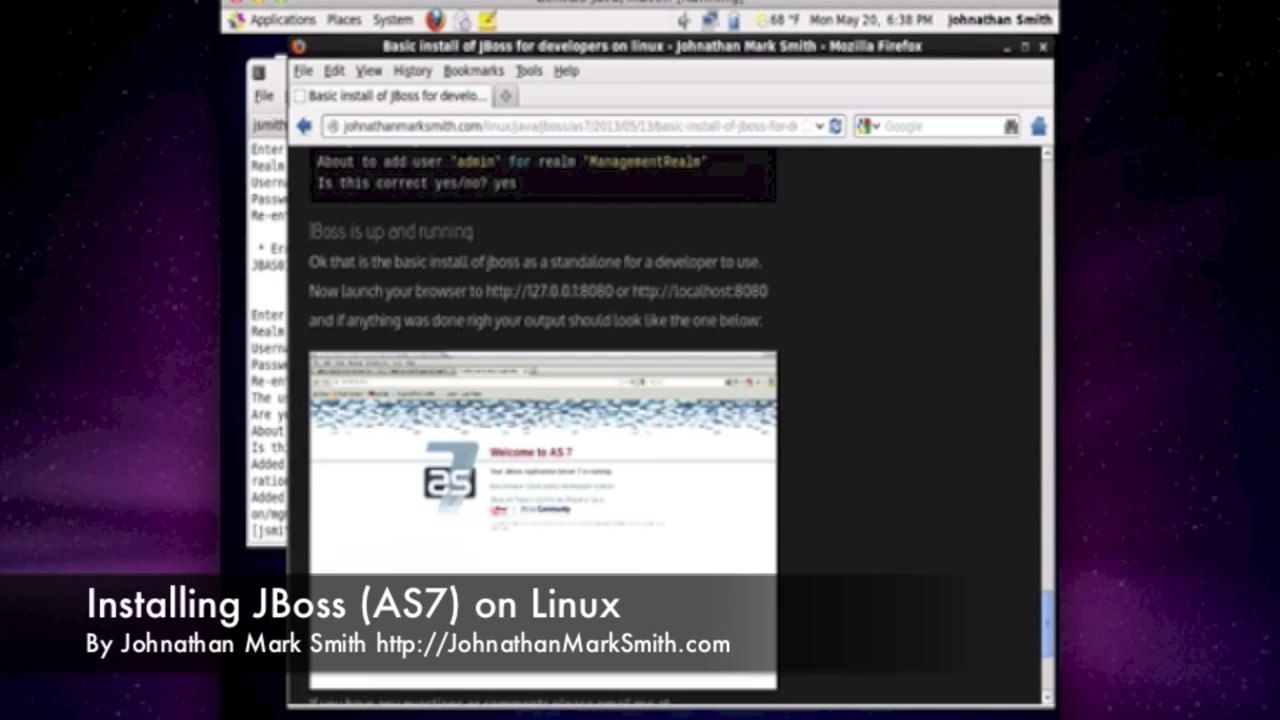Click the 68 °F weather indicator
The image size is (1280, 720).
point(777,20)
